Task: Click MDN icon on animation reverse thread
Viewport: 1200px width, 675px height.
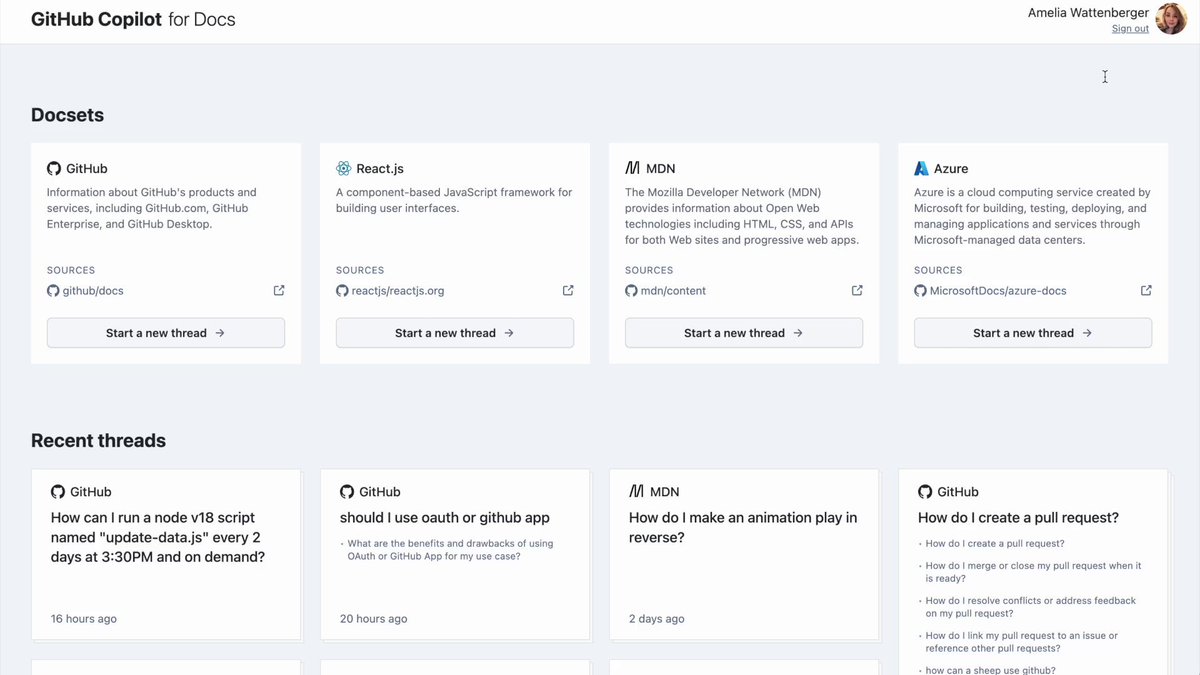Action: tap(636, 492)
